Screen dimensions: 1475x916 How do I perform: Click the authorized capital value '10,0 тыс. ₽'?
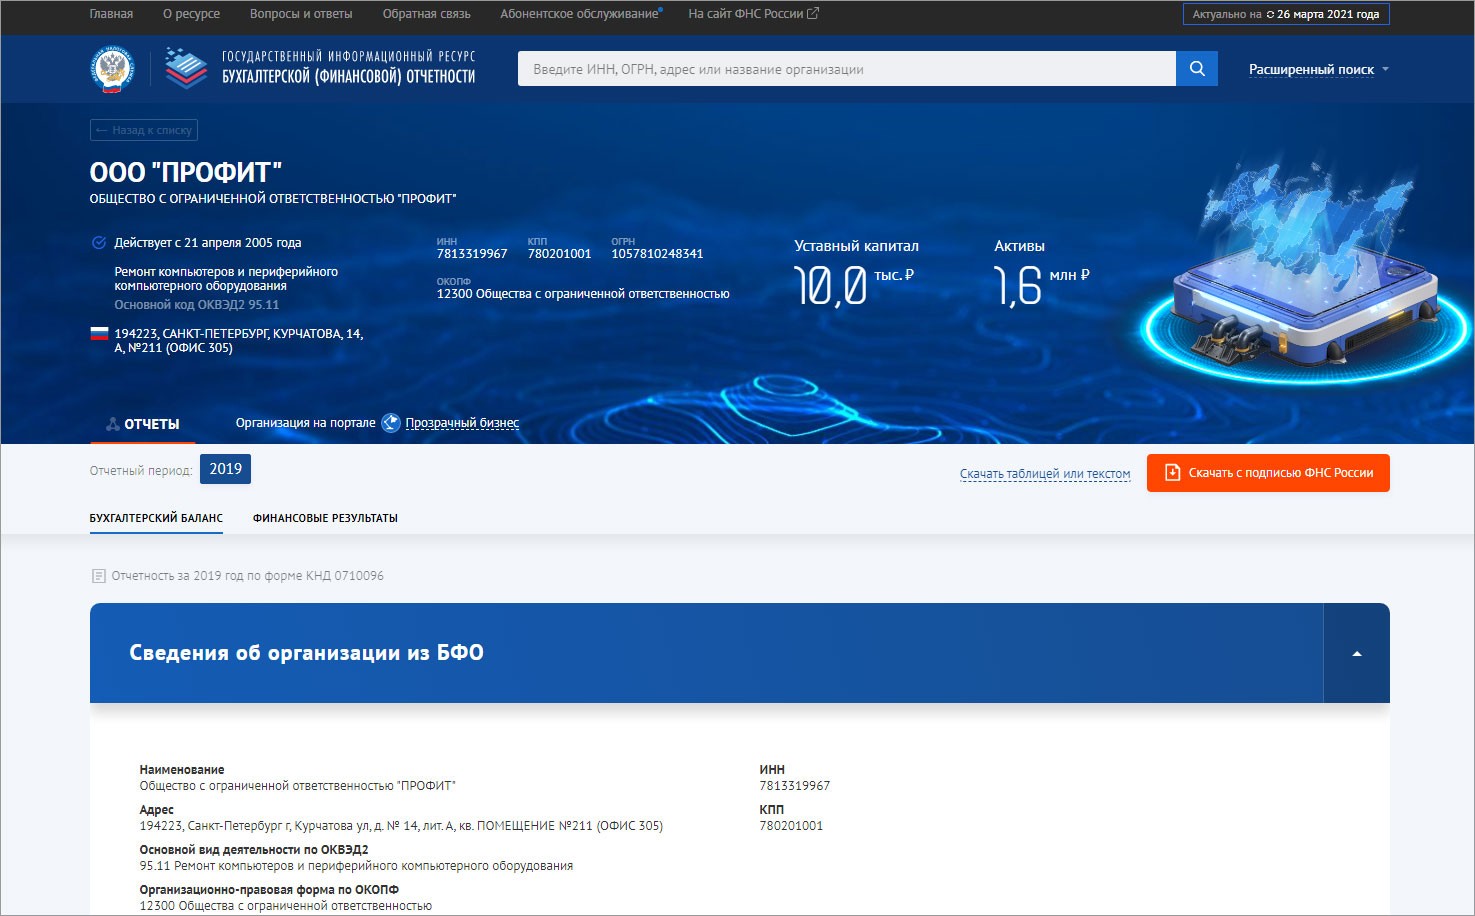tap(854, 285)
